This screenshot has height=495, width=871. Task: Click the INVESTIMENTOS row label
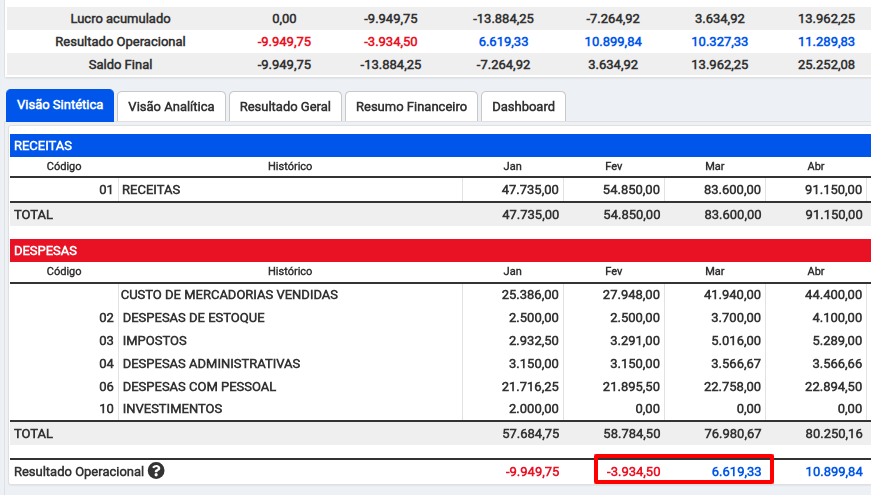click(172, 409)
